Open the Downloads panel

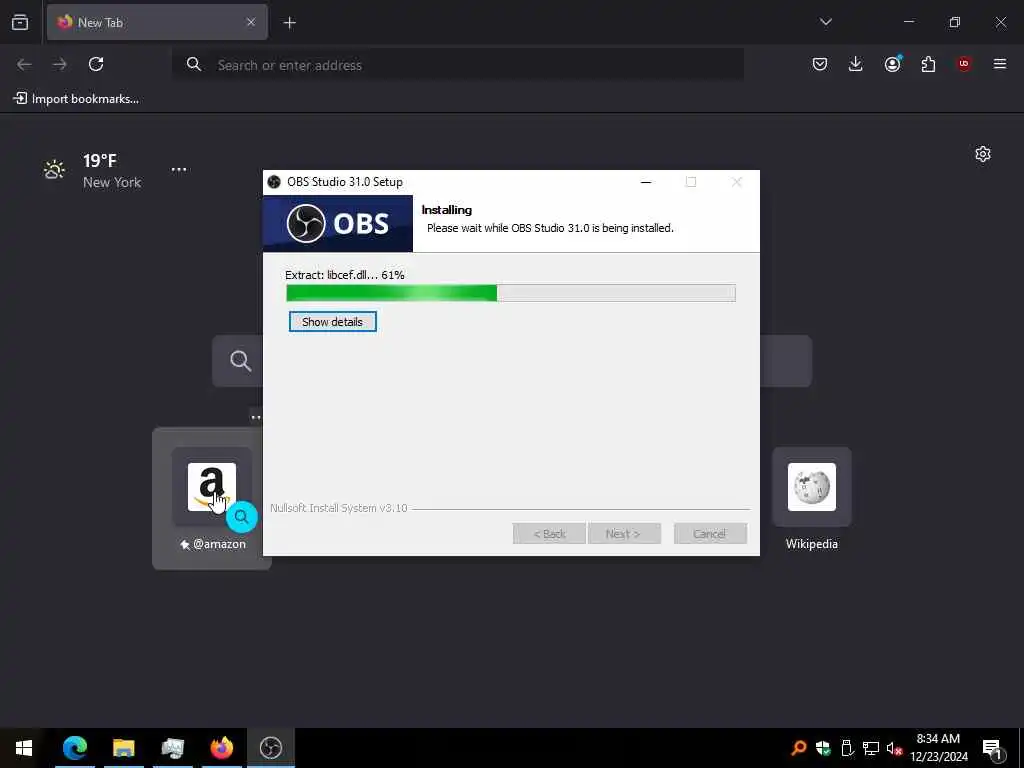tap(856, 64)
